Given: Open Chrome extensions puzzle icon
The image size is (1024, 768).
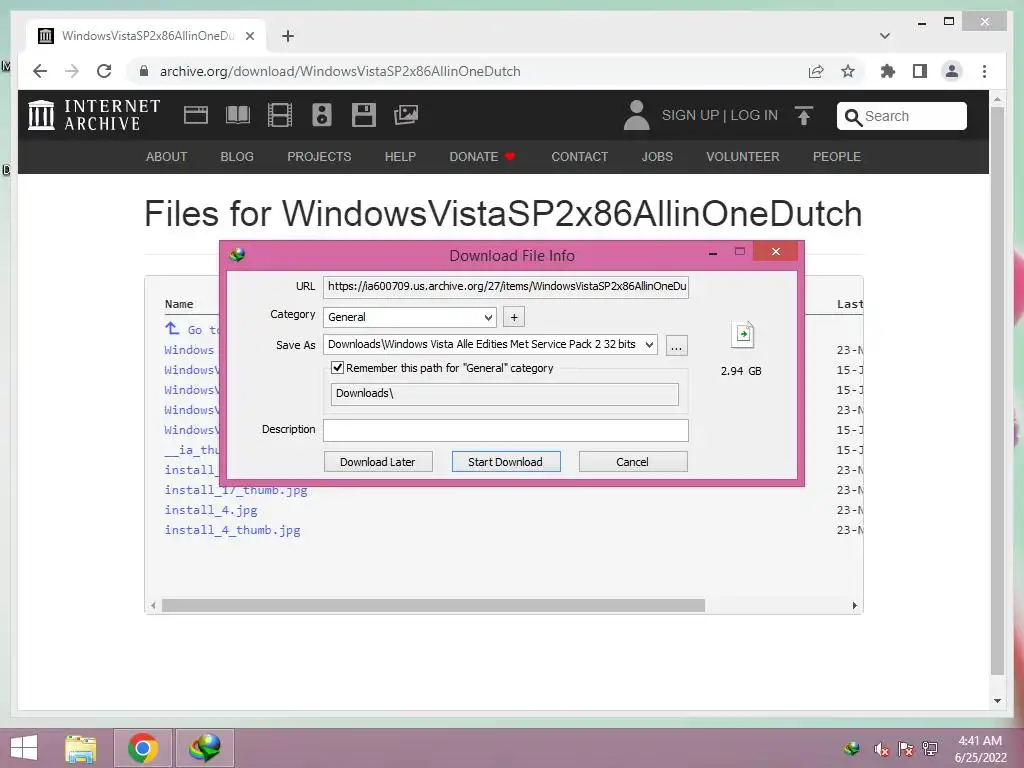Looking at the screenshot, I should point(888,71).
